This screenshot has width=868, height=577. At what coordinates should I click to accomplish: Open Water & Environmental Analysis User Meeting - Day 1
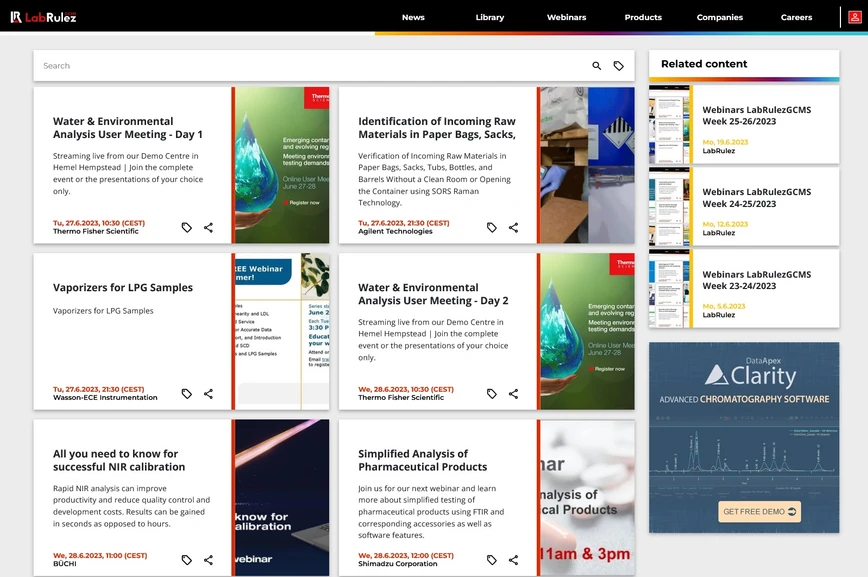pos(128,128)
